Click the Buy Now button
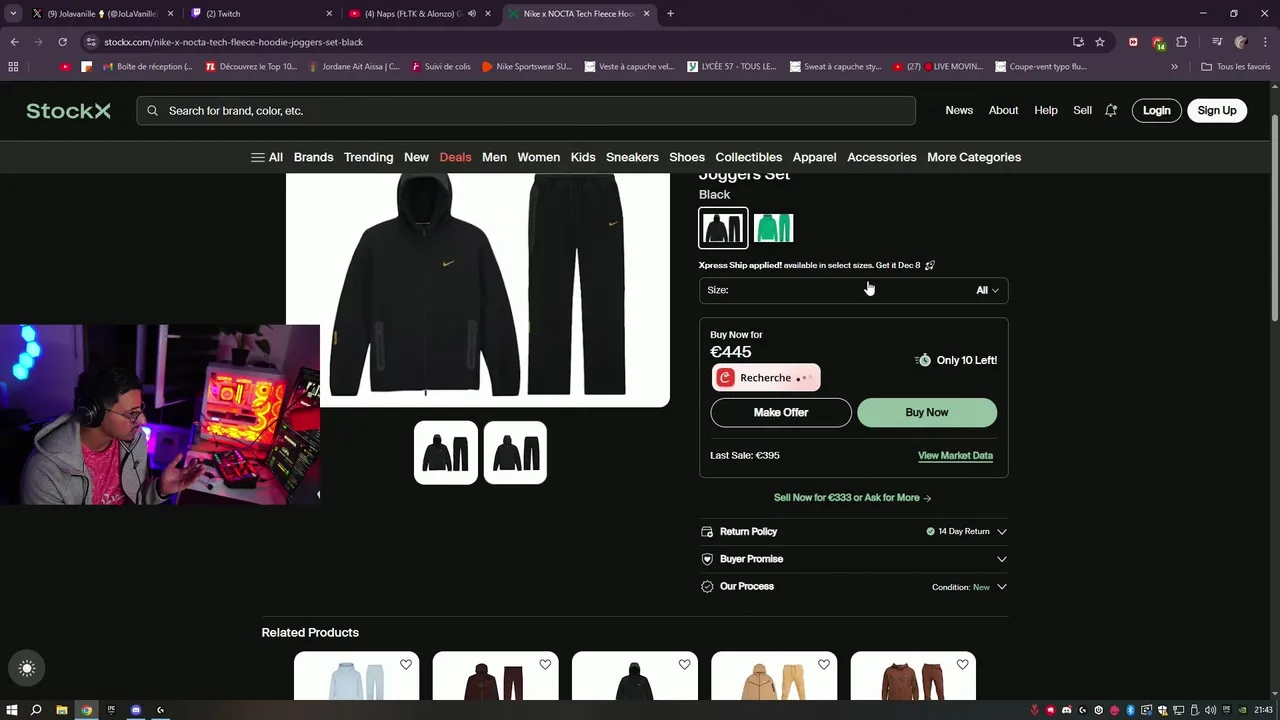The image size is (1280, 720). pos(927,412)
